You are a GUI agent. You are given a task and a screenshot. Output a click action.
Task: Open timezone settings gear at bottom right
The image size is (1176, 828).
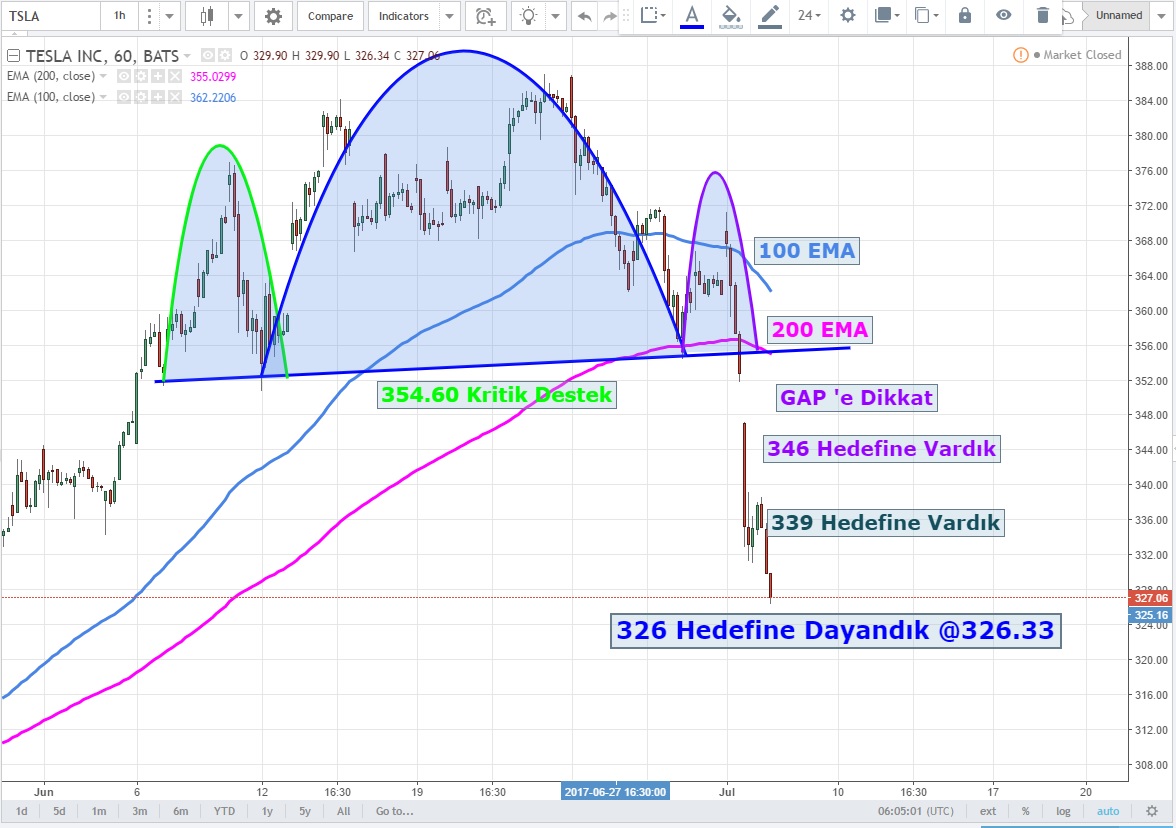[1152, 811]
